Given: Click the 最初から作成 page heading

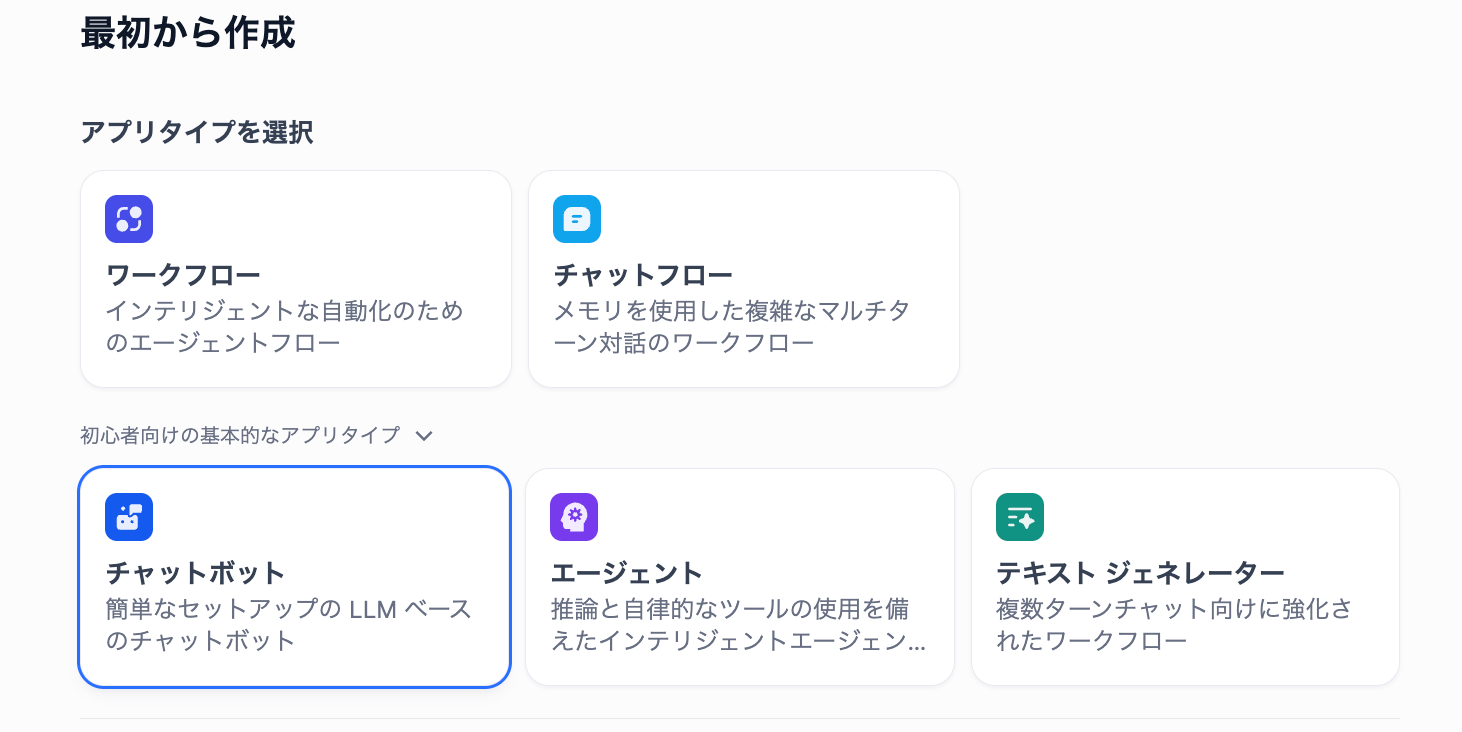Looking at the screenshot, I should click(x=188, y=33).
